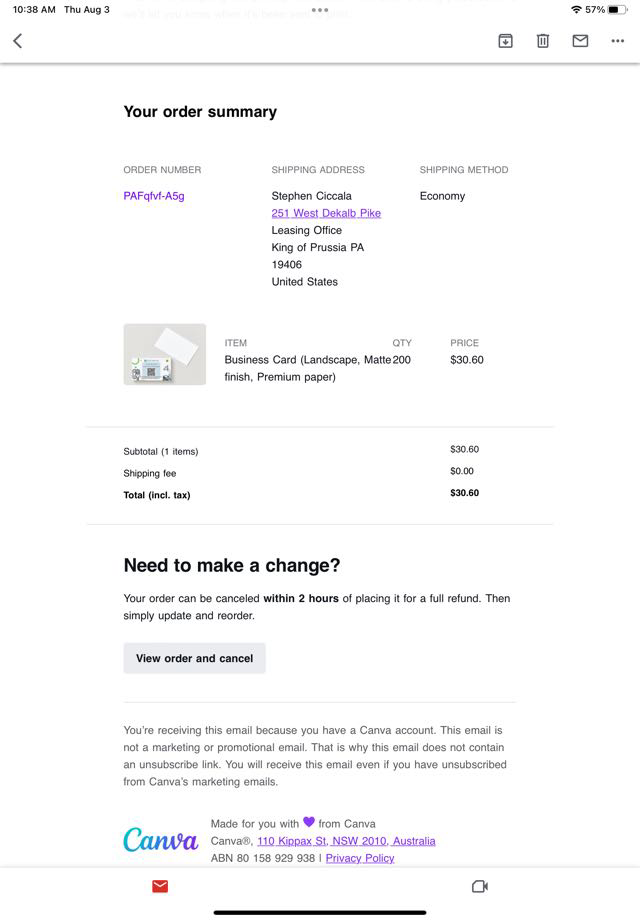This screenshot has height=921, width=640.
Task: Tap the Wi-Fi icon in status bar
Action: [576, 10]
